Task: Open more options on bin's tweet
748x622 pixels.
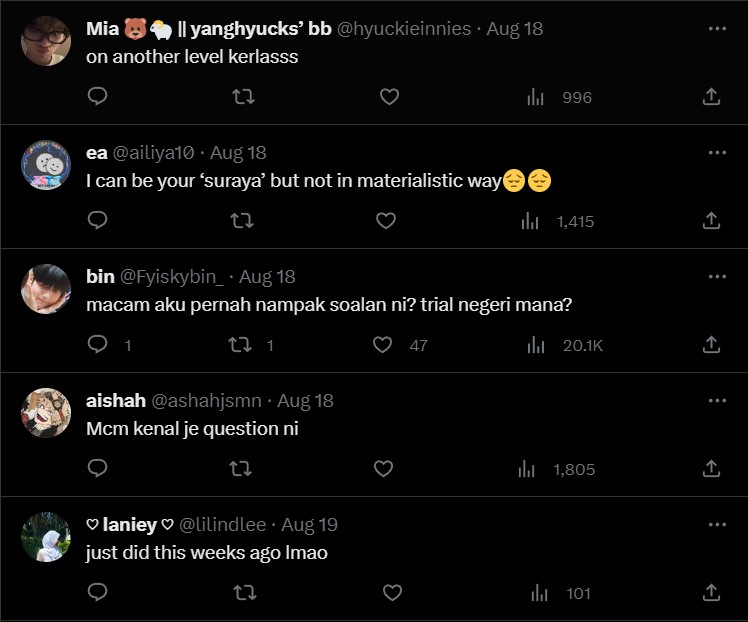Action: (717, 277)
